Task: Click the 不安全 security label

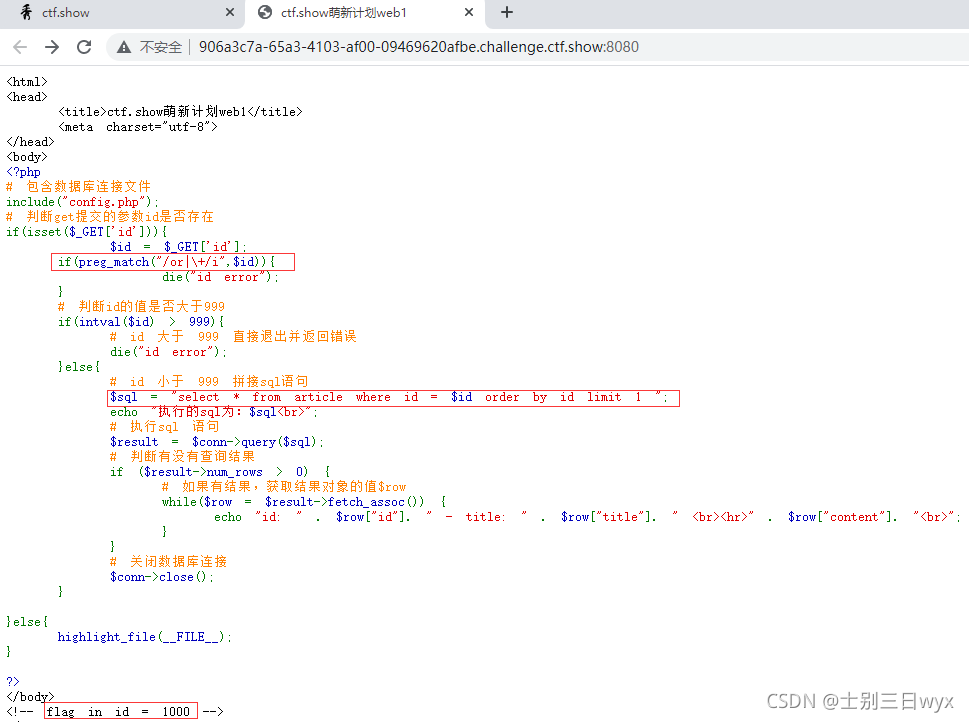Action: click(x=161, y=47)
